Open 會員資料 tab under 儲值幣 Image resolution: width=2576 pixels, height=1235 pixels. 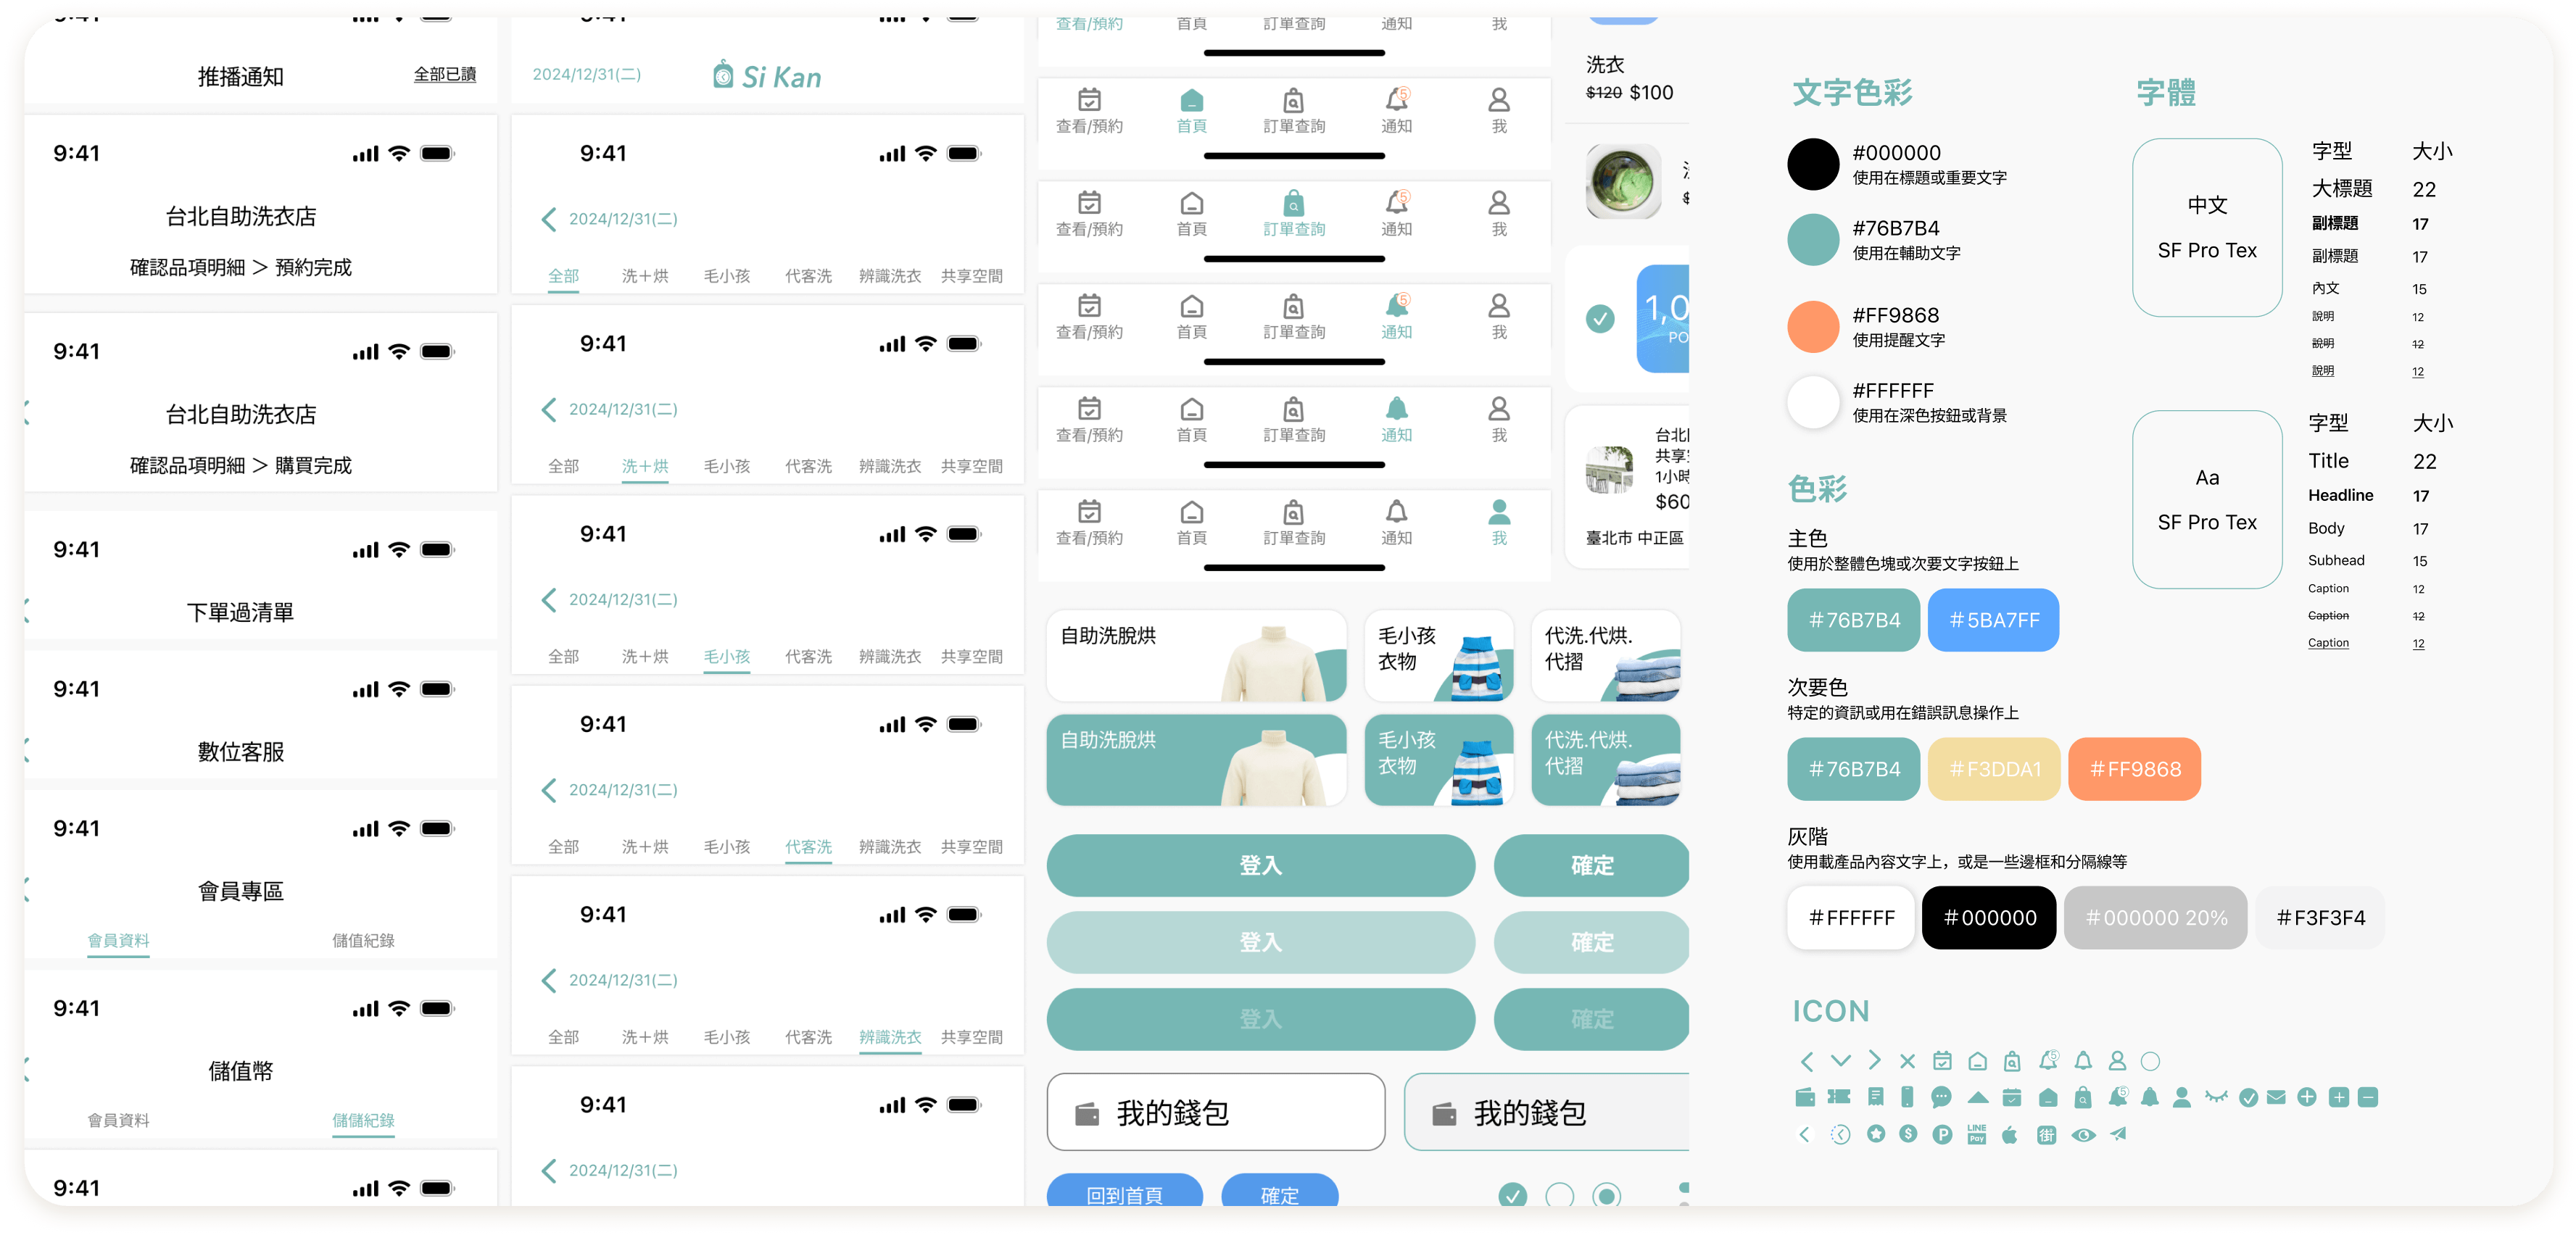[x=118, y=1120]
